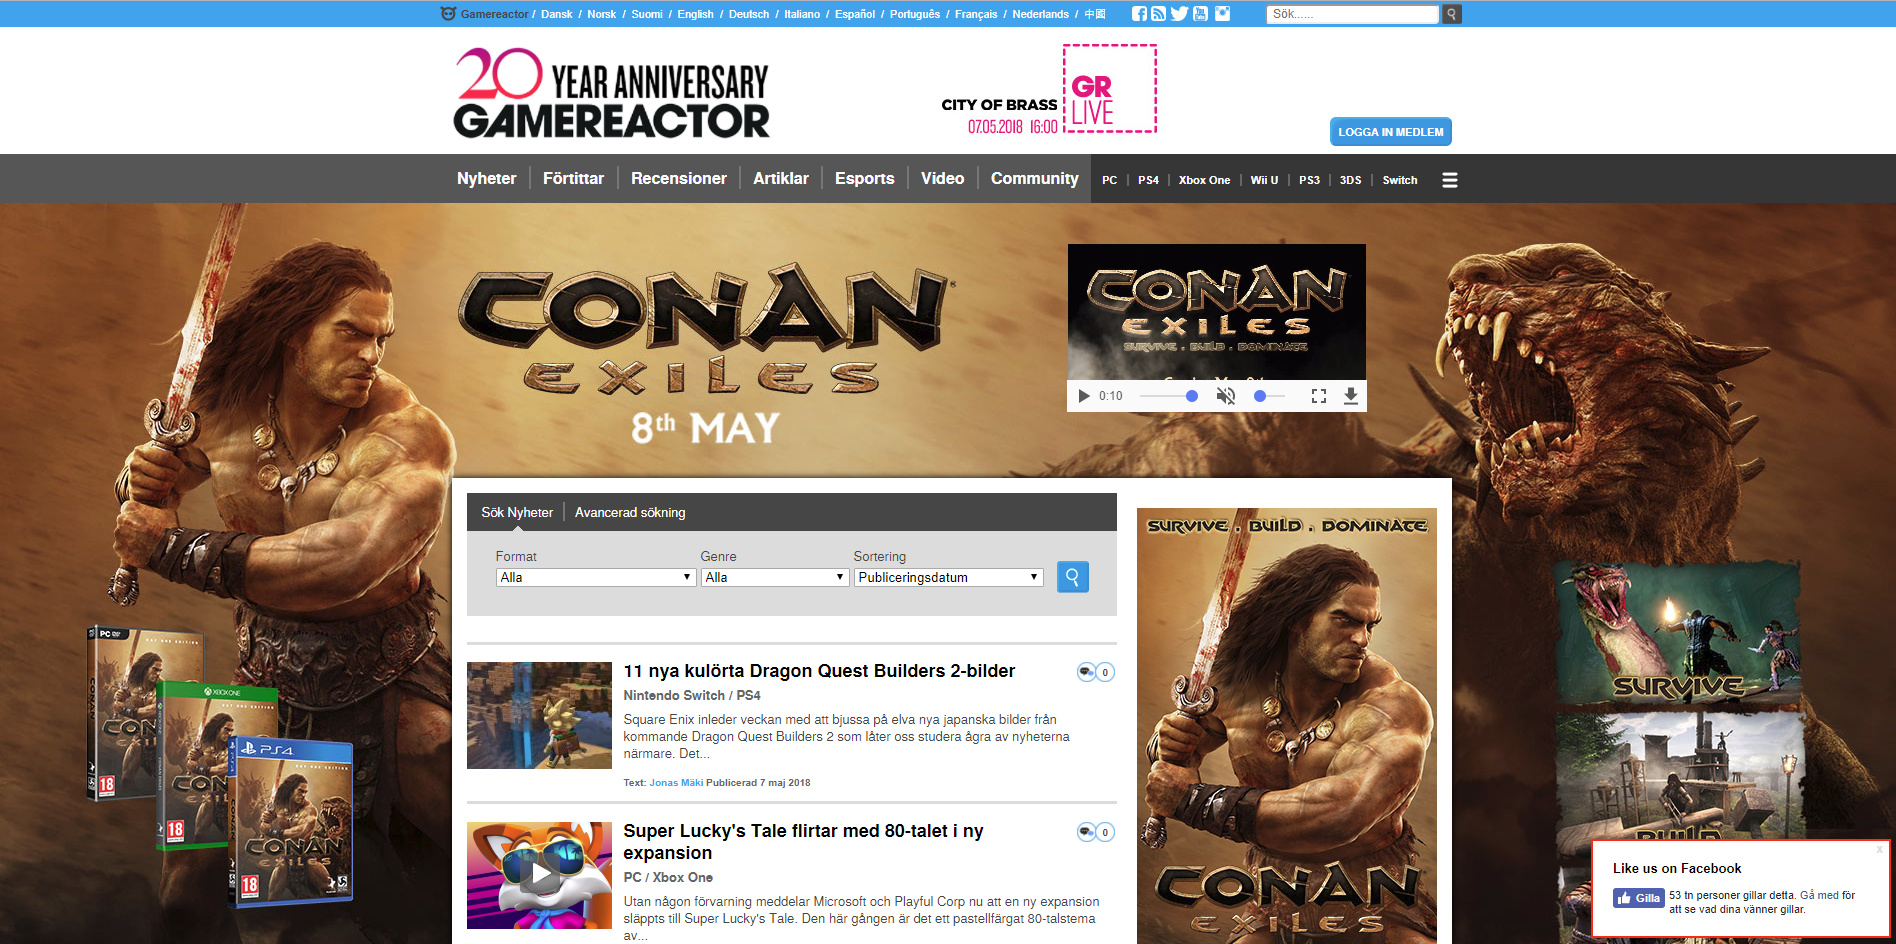1896x944 pixels.
Task: Download the Conan Exiles video
Action: 1350,396
